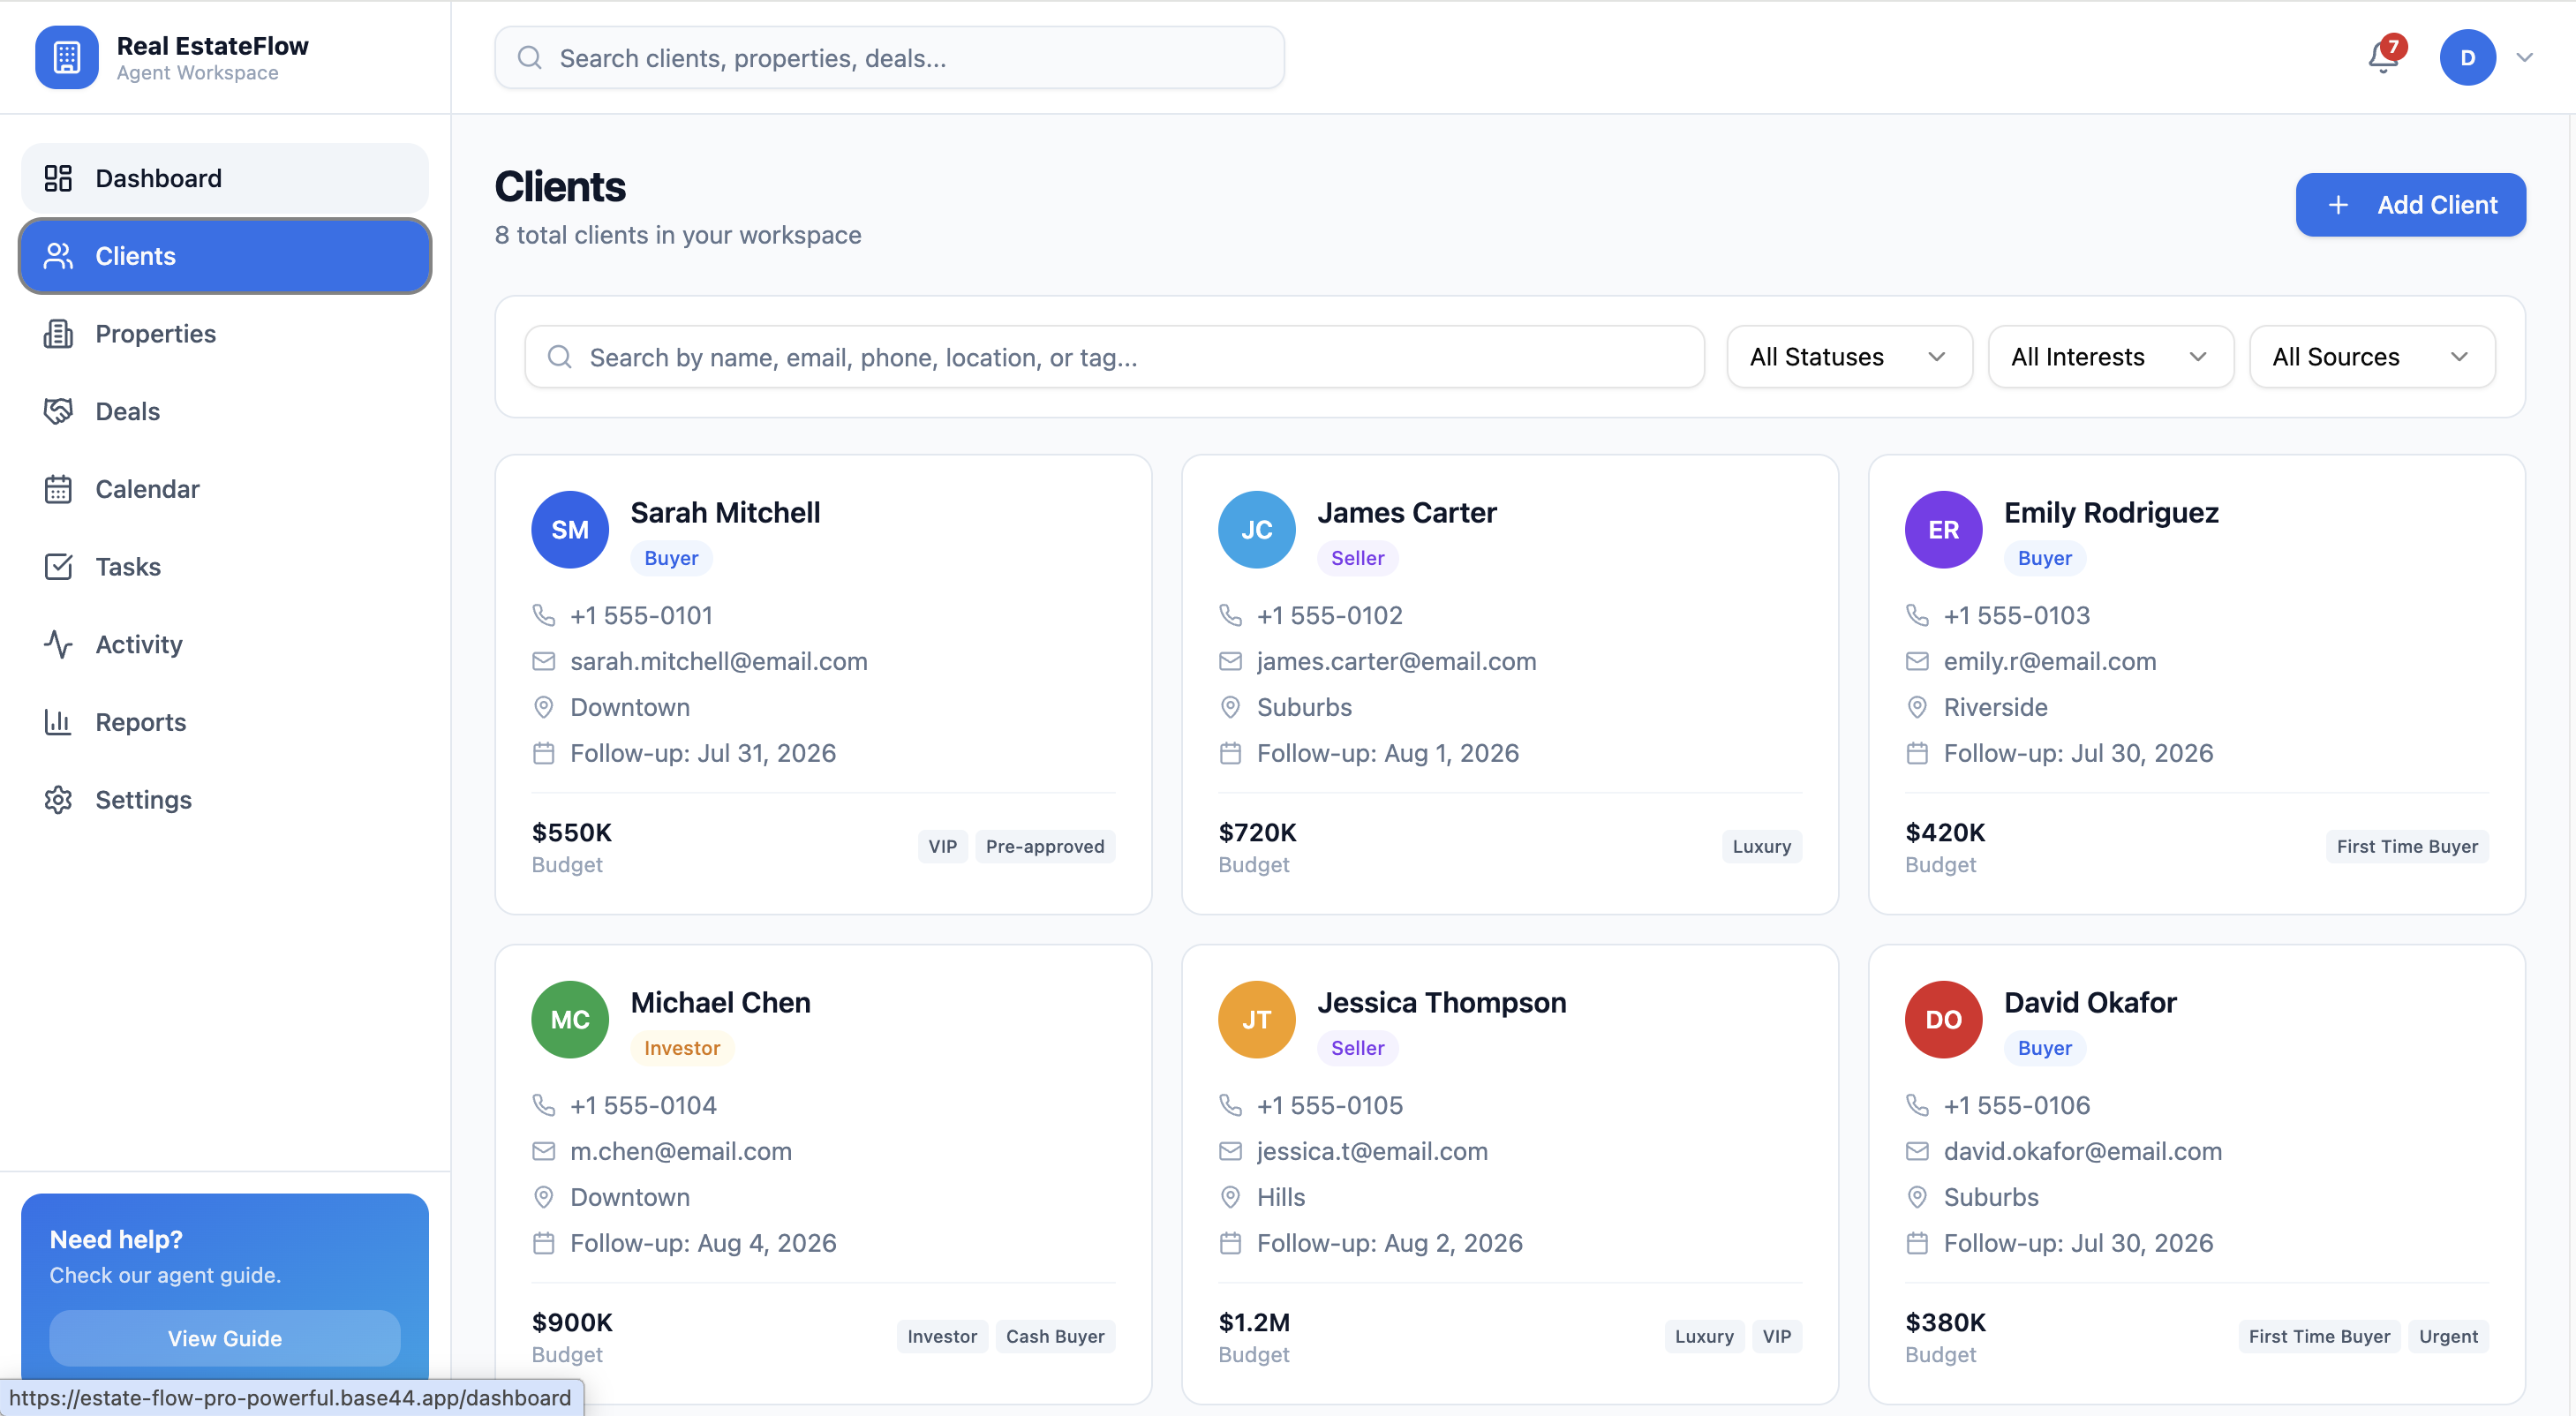
Task: Click phone icon on Sarah Mitchell card
Action: coord(544,615)
